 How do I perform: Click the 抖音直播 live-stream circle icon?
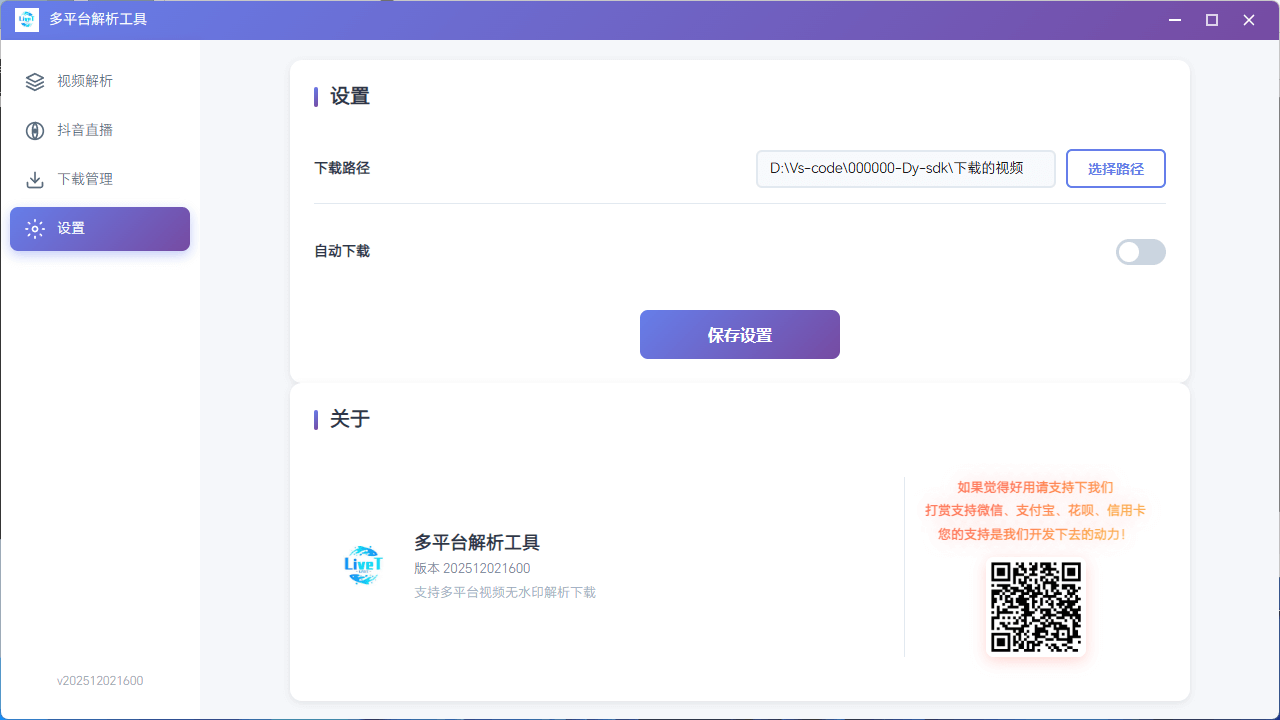35,130
